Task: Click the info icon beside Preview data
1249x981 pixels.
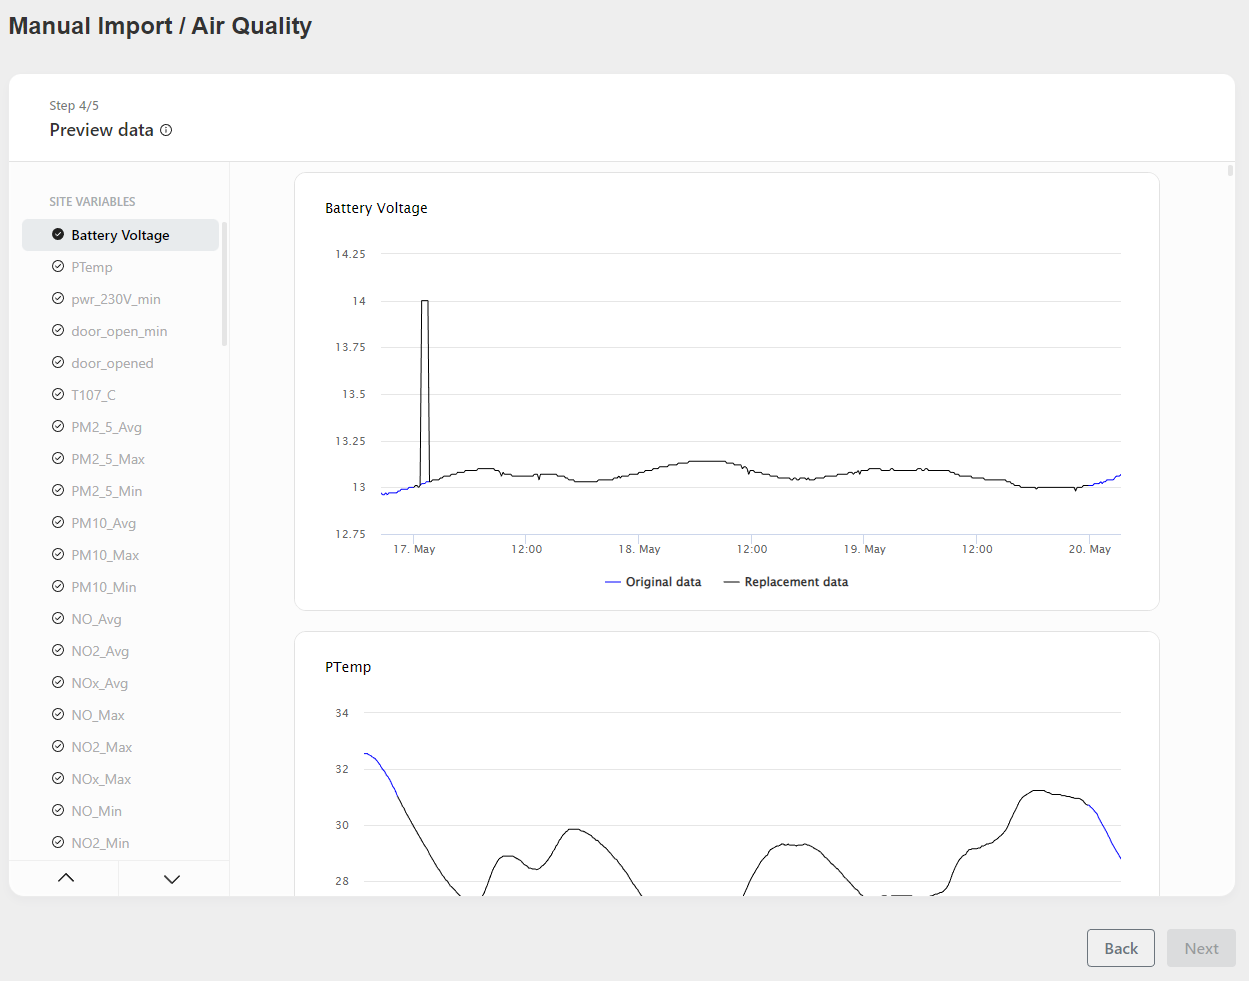Action: [x=166, y=130]
